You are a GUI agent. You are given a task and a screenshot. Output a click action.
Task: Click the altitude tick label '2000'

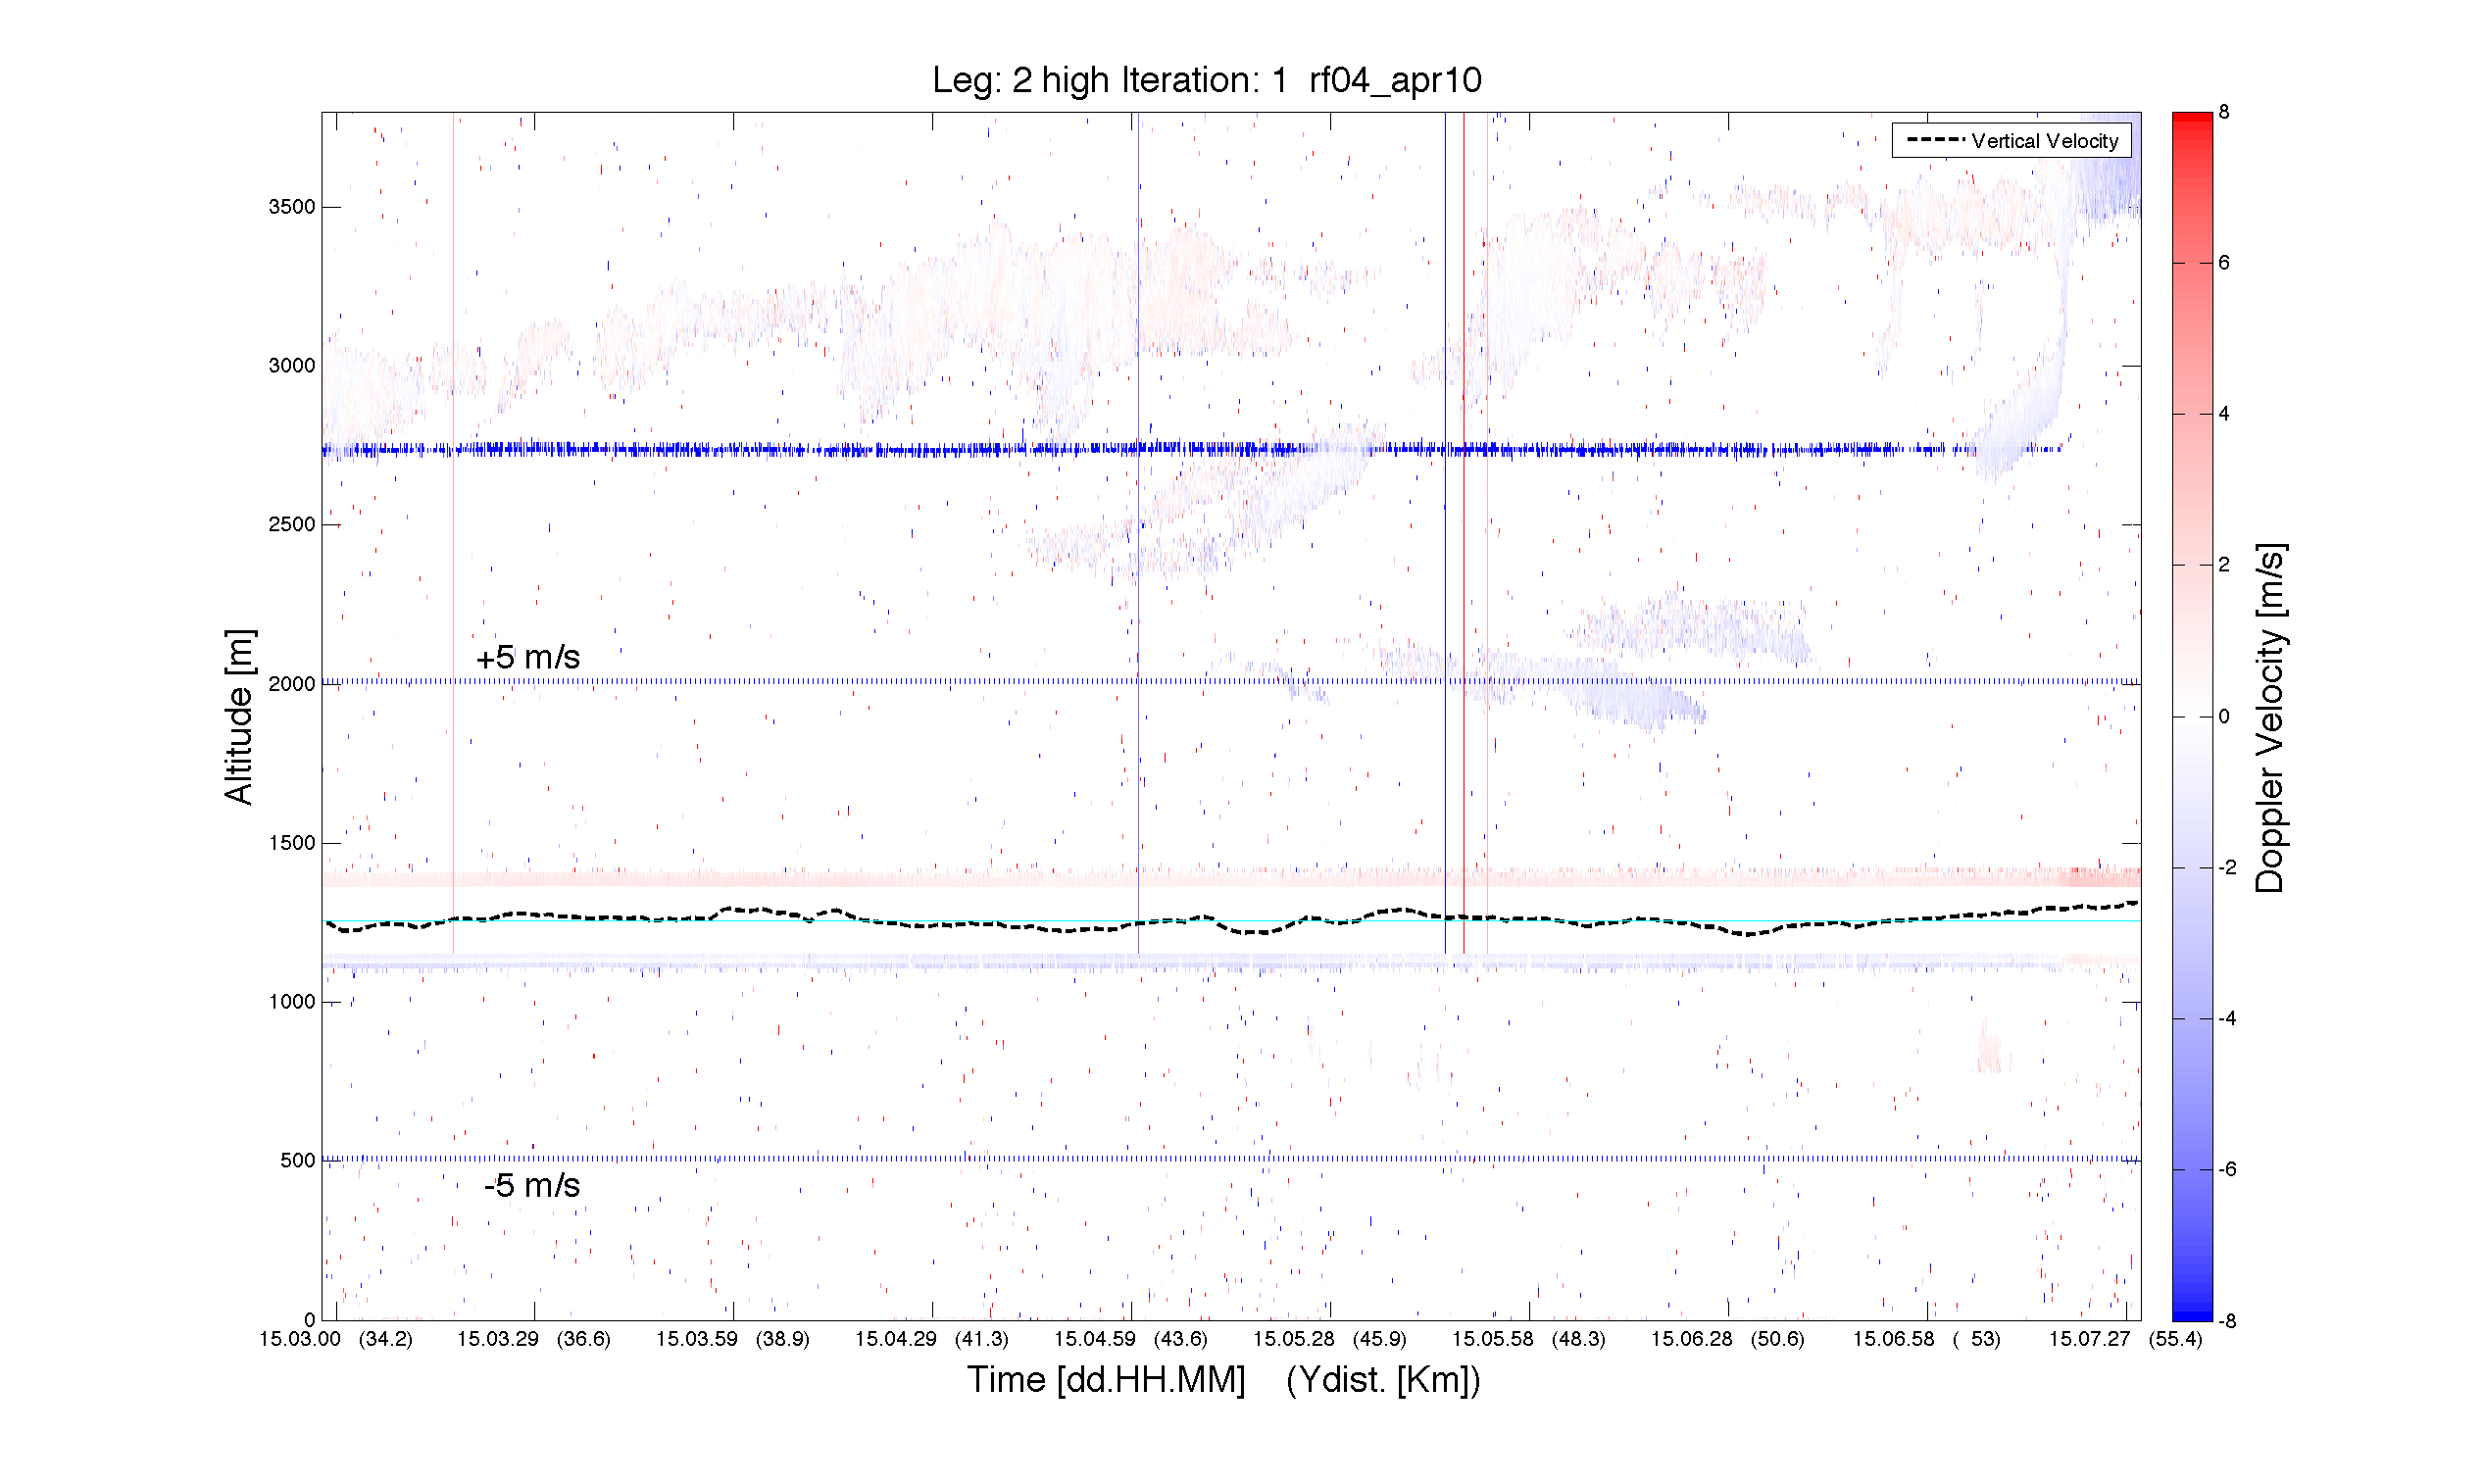(292, 684)
